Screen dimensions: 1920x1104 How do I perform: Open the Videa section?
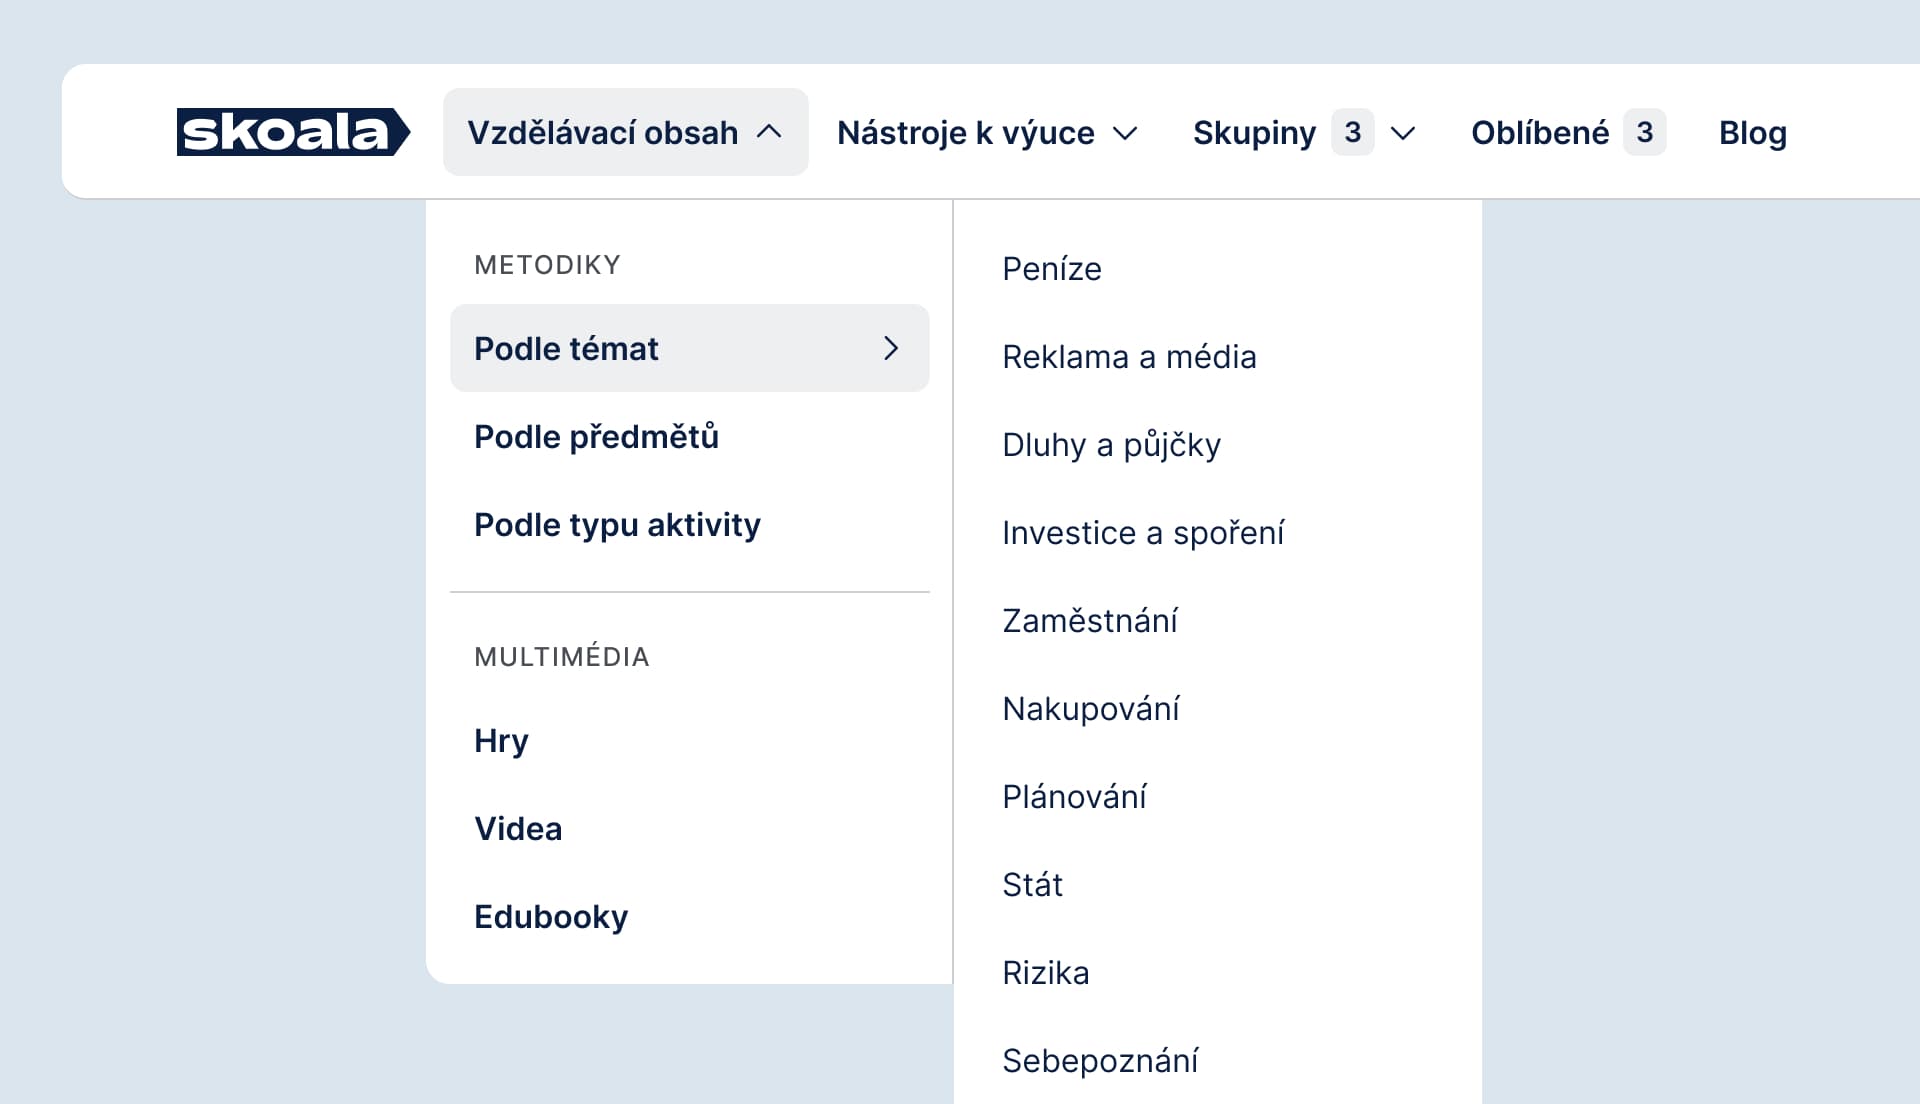[518, 829]
